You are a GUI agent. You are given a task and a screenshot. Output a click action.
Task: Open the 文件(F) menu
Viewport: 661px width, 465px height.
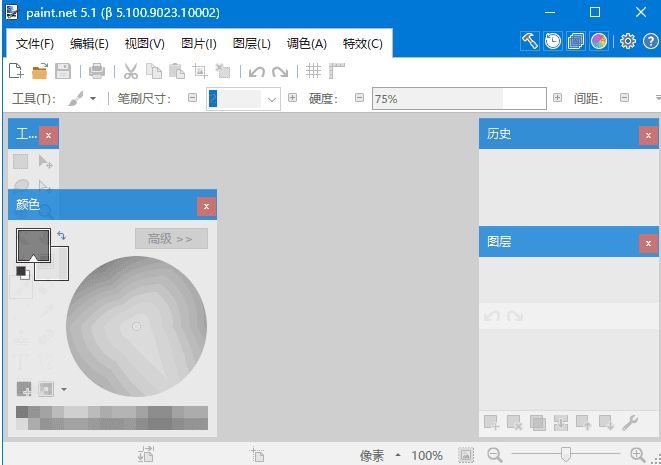[x=35, y=43]
